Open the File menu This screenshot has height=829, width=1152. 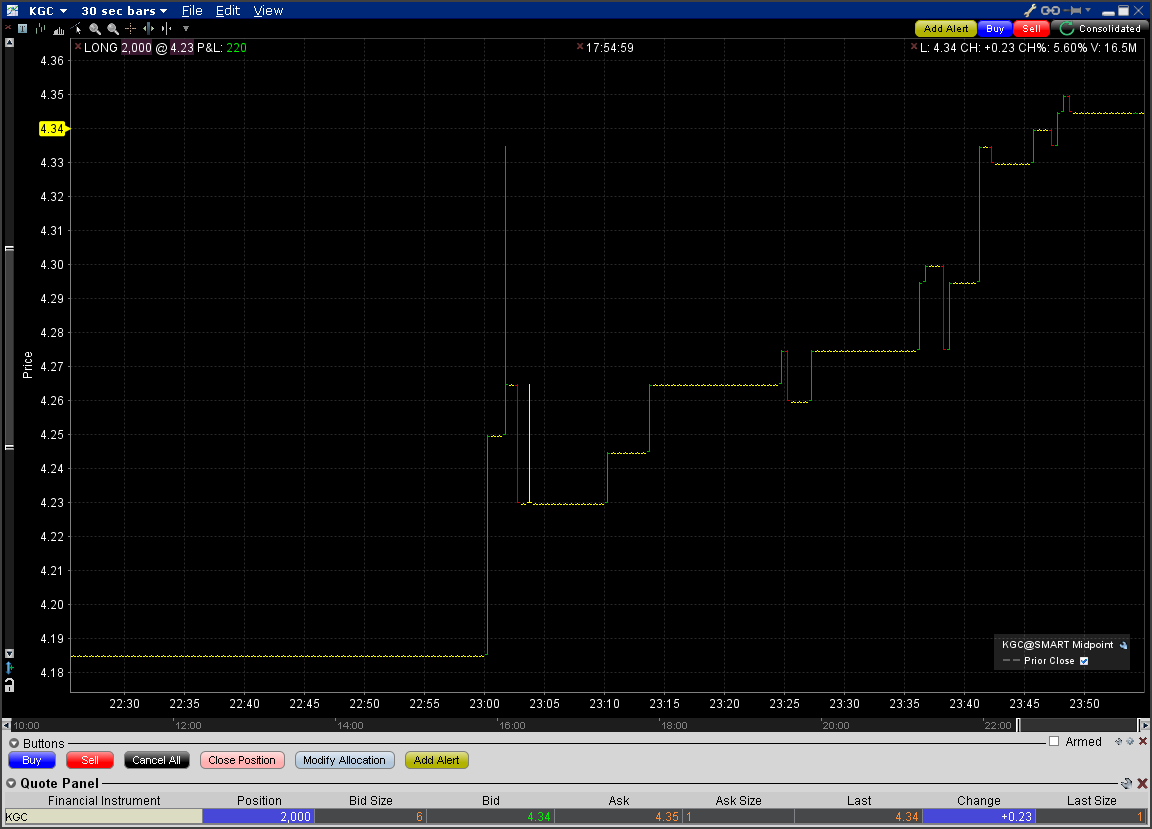coord(192,11)
